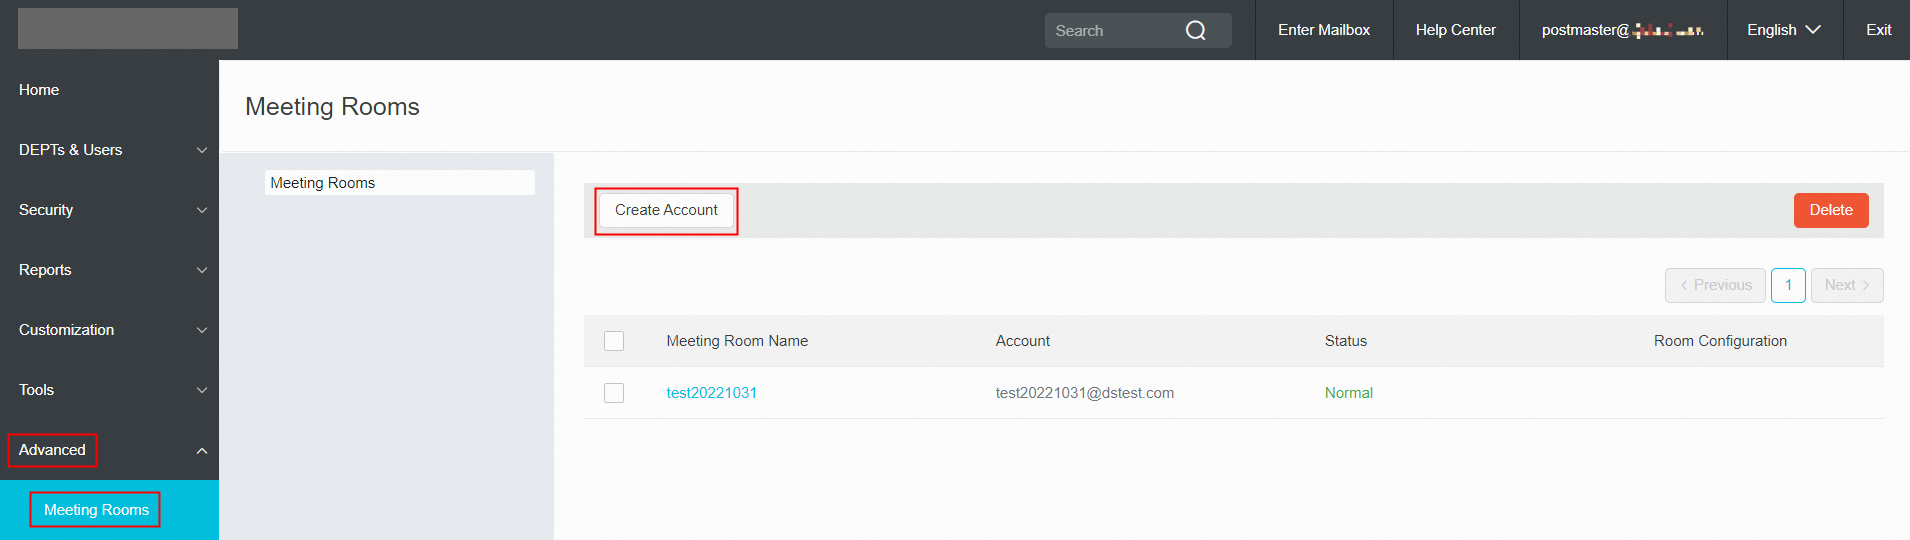The width and height of the screenshot is (1910, 540).
Task: Toggle the select-all checkbox in table header
Action: click(x=614, y=341)
